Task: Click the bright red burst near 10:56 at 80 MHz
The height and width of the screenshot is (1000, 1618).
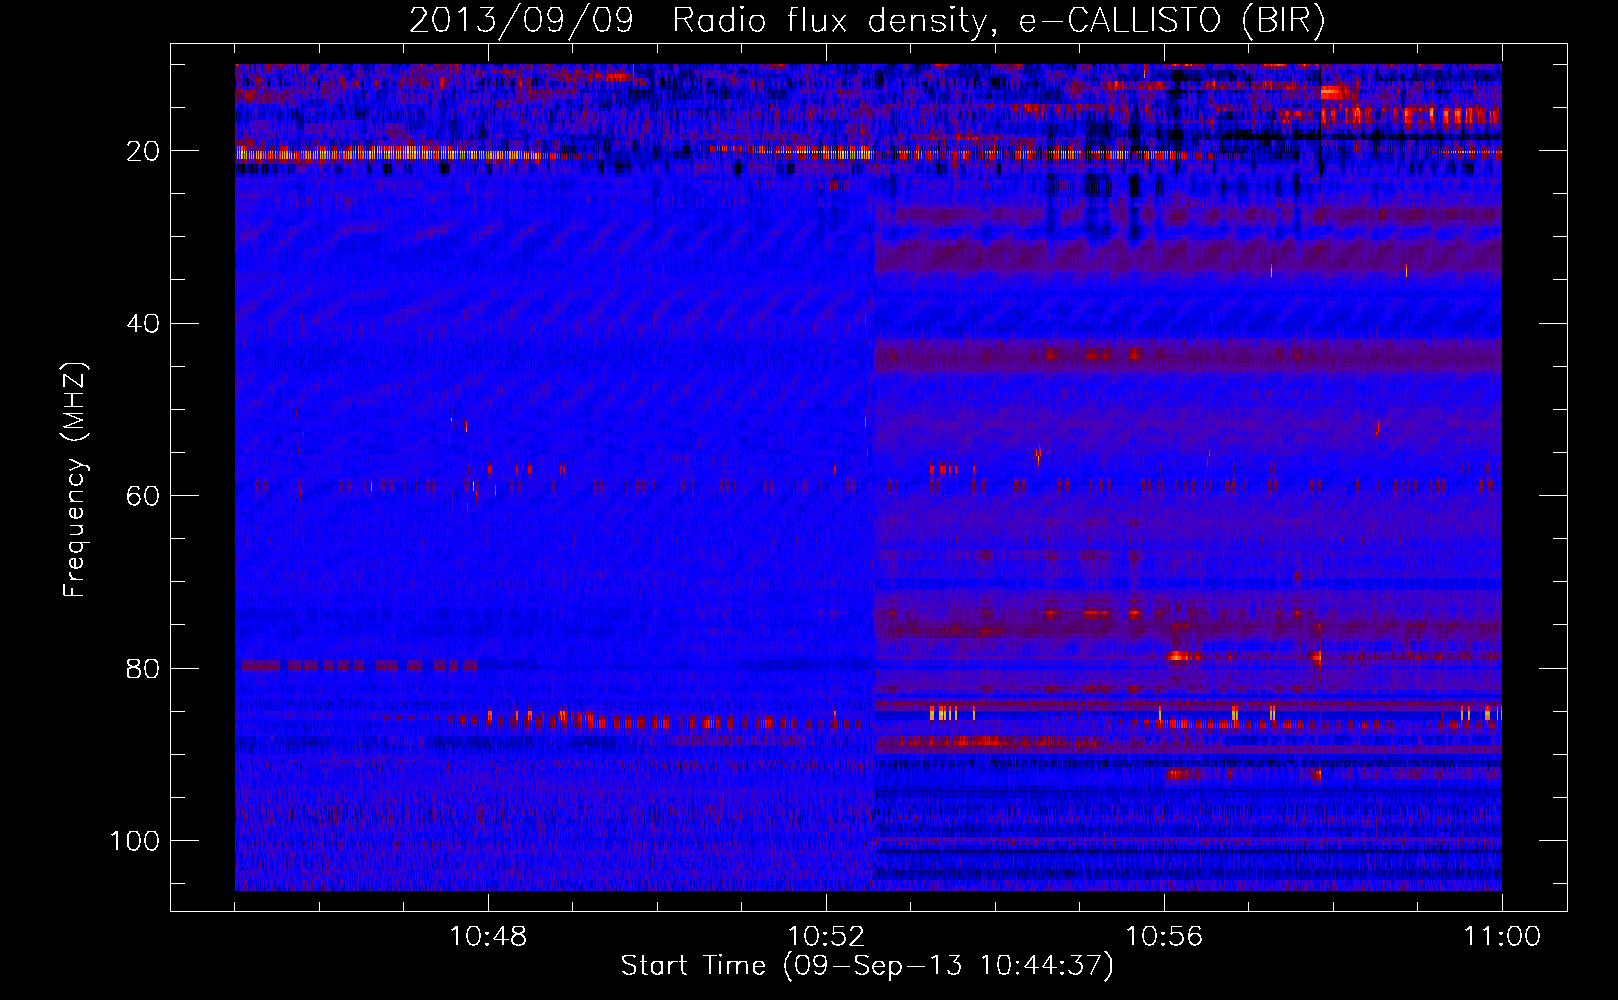Action: tap(1182, 657)
